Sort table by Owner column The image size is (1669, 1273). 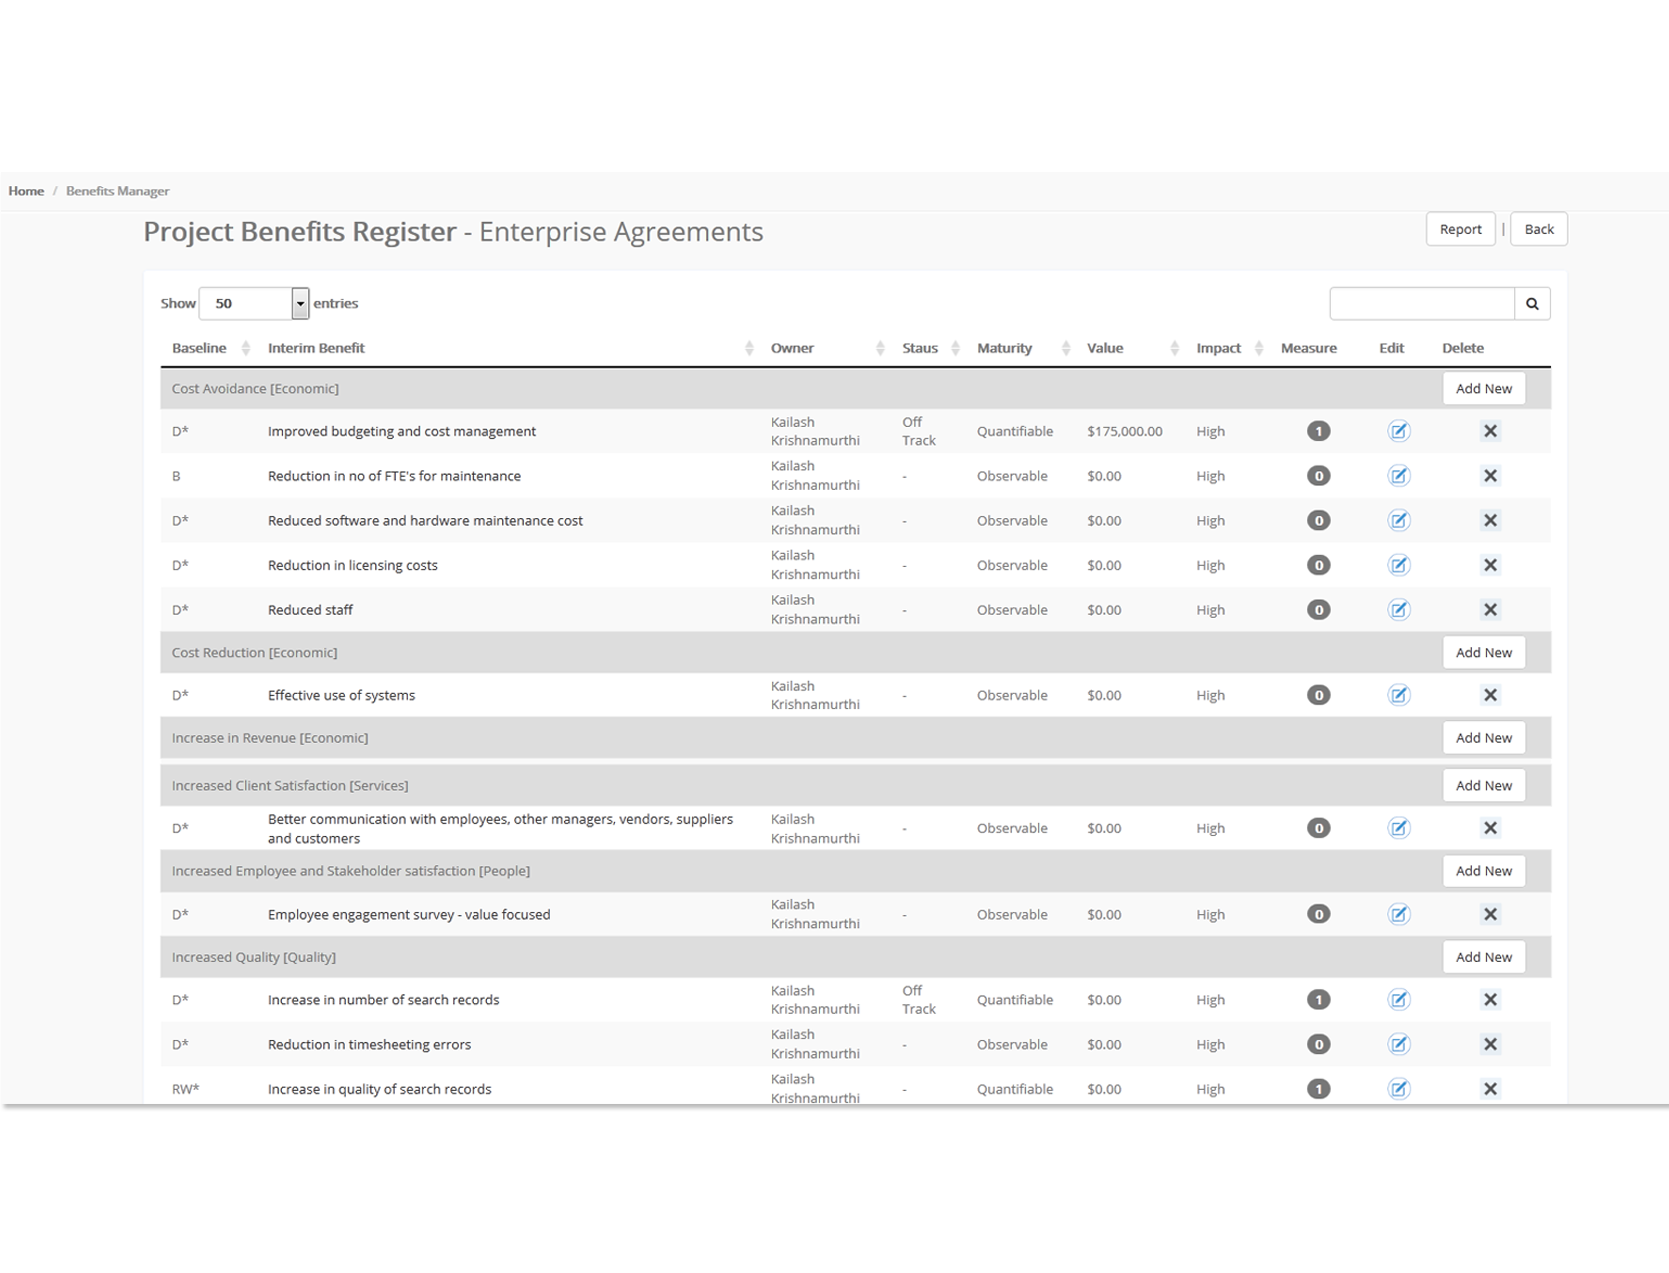pos(828,348)
